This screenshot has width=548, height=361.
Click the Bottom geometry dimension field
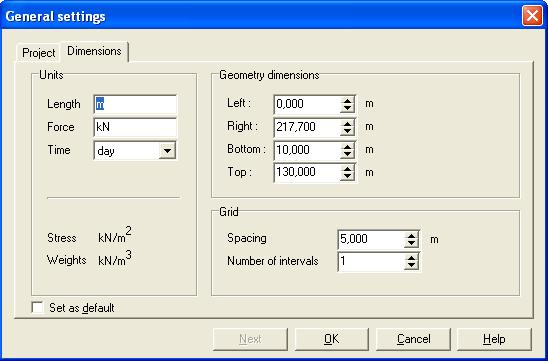pos(307,150)
